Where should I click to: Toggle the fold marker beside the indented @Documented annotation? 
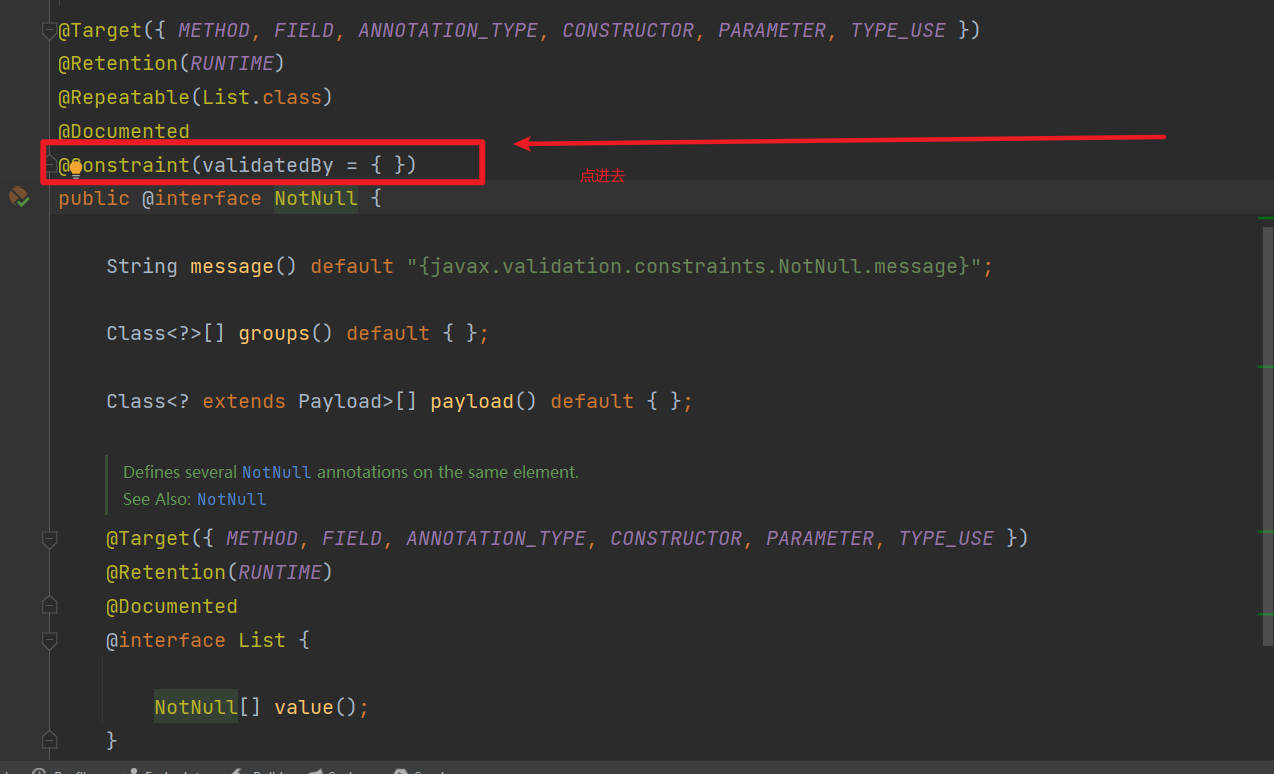coord(49,604)
